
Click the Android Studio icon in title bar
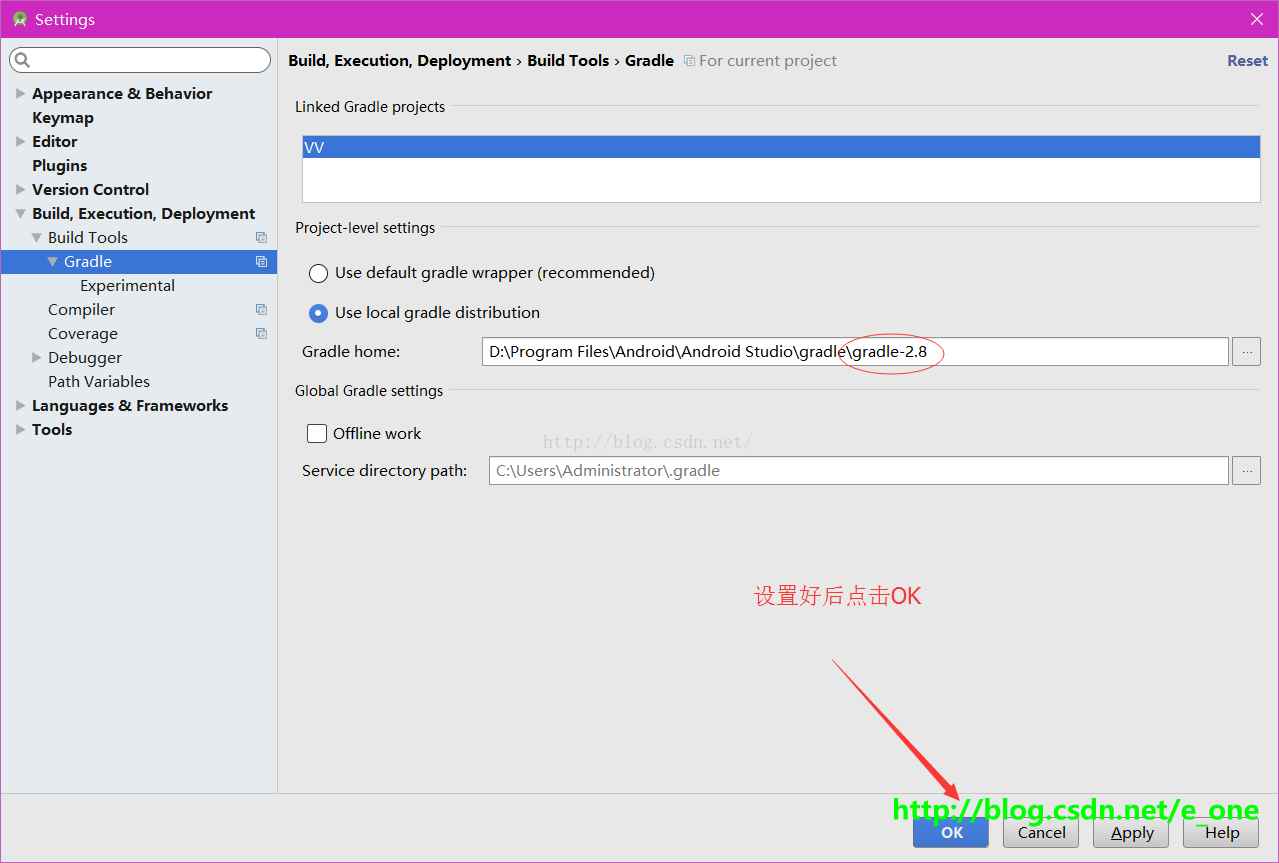coord(19,19)
